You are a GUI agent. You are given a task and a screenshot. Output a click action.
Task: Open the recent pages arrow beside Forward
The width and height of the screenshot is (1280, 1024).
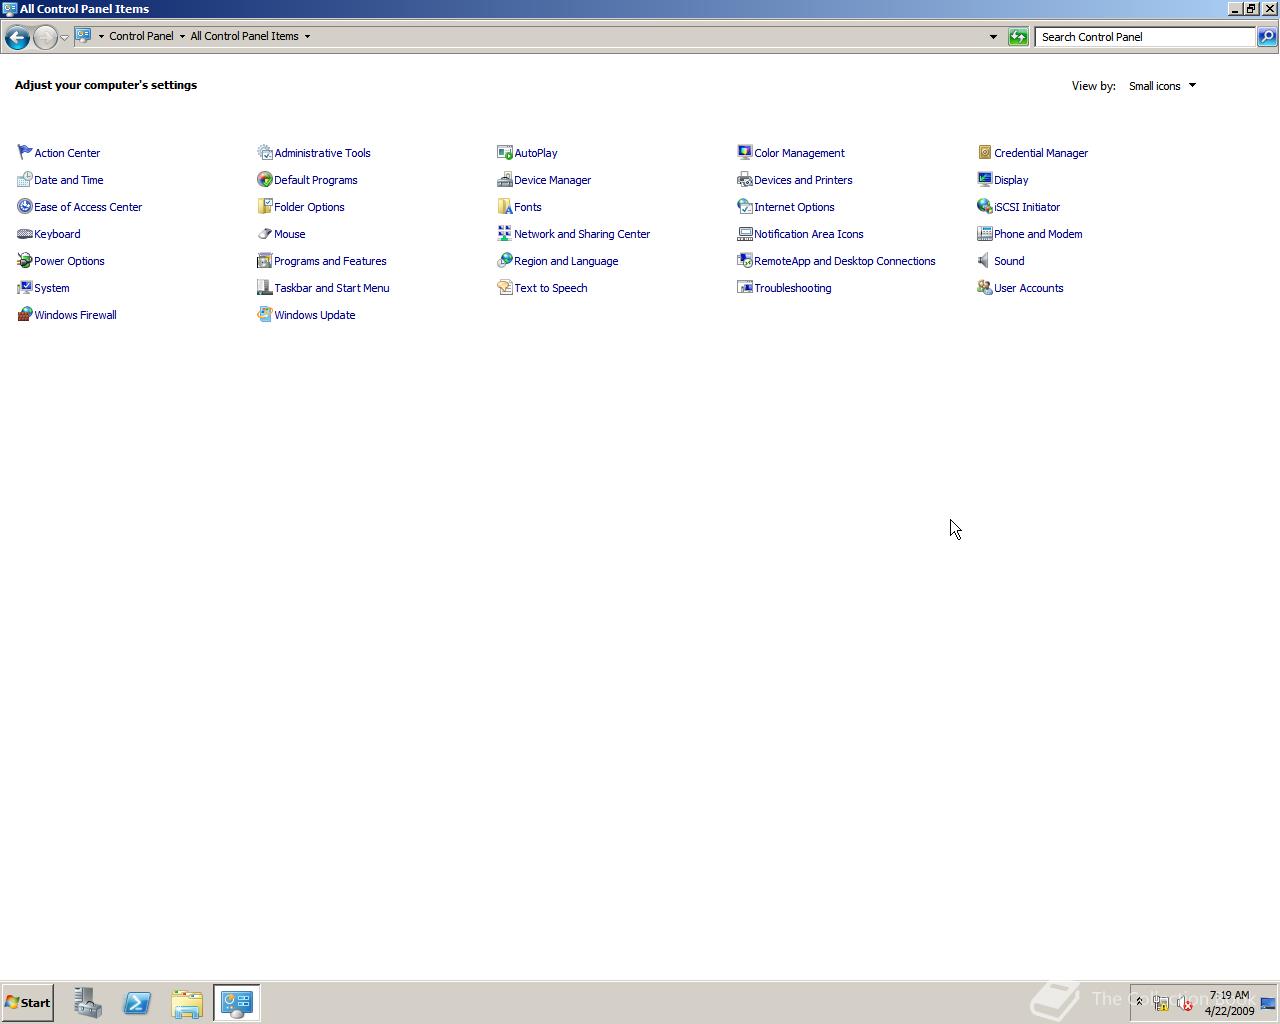(64, 37)
